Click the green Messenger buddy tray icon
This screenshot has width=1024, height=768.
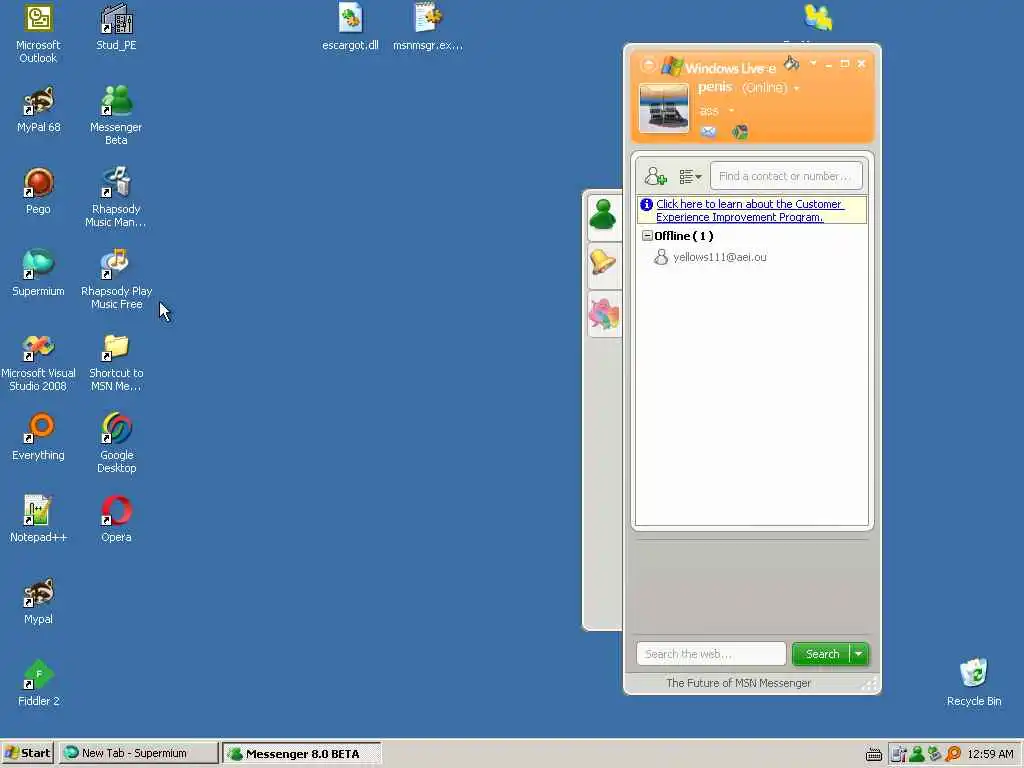click(x=917, y=754)
